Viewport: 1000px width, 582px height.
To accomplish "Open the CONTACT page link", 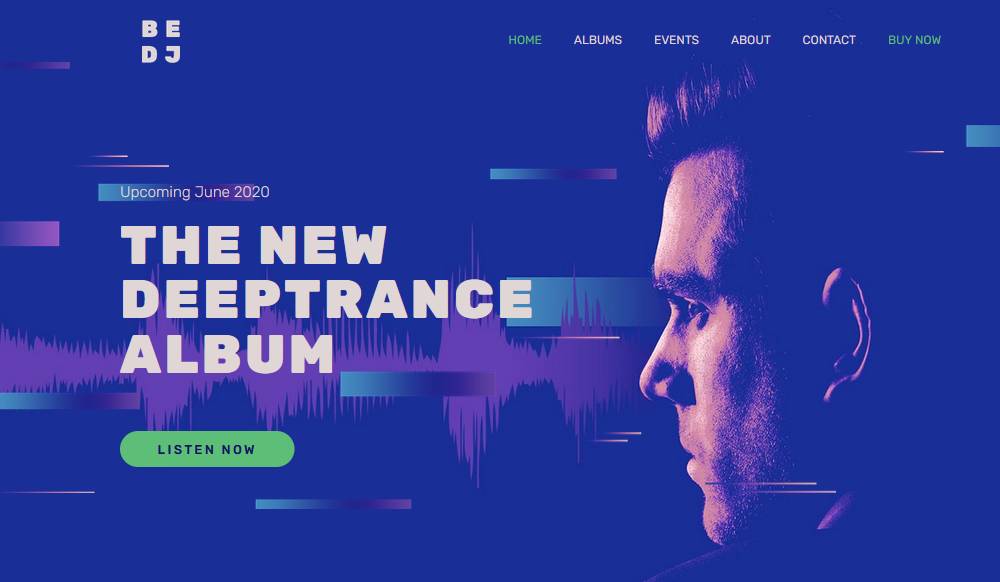I will click(x=828, y=40).
